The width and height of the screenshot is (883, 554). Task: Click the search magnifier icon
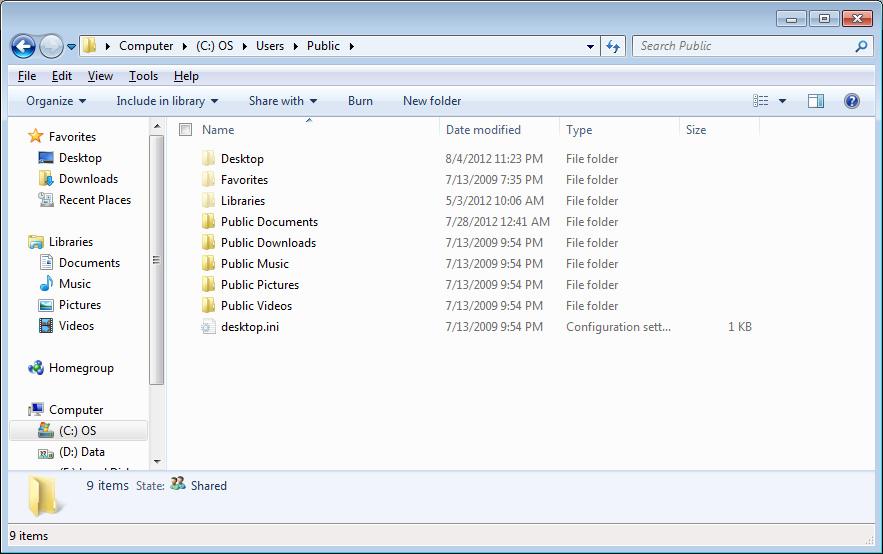pyautogui.click(x=861, y=46)
